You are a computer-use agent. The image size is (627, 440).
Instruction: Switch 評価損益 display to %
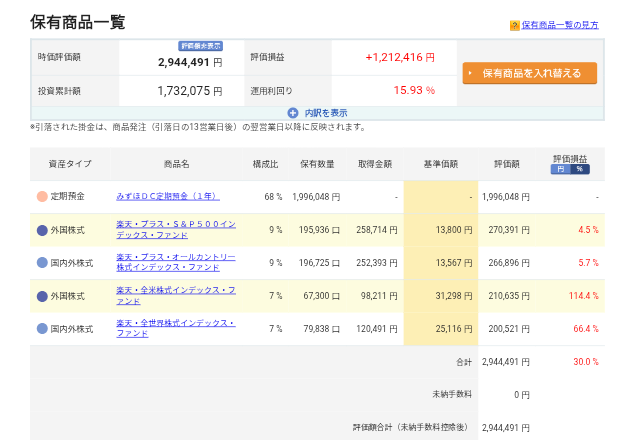580,169
